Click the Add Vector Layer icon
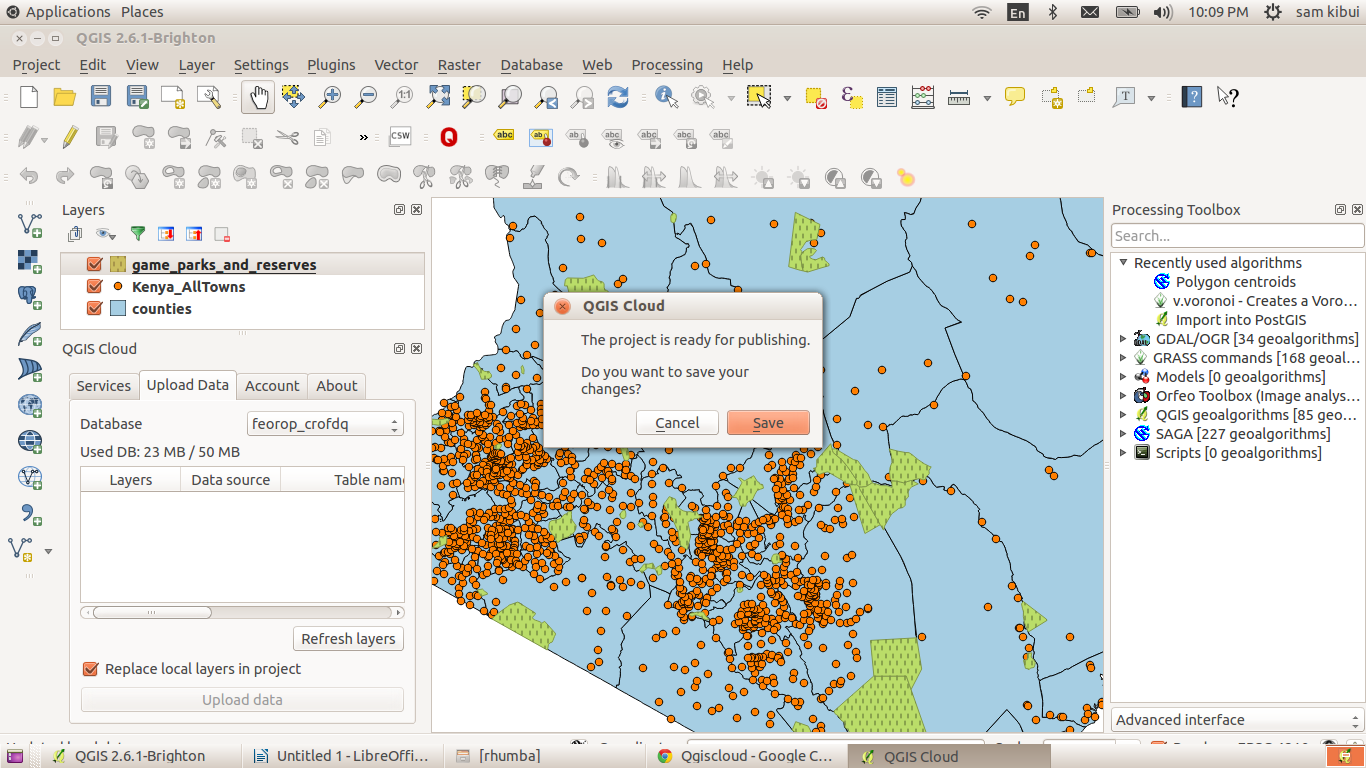The image size is (1366, 768). click(x=30, y=224)
